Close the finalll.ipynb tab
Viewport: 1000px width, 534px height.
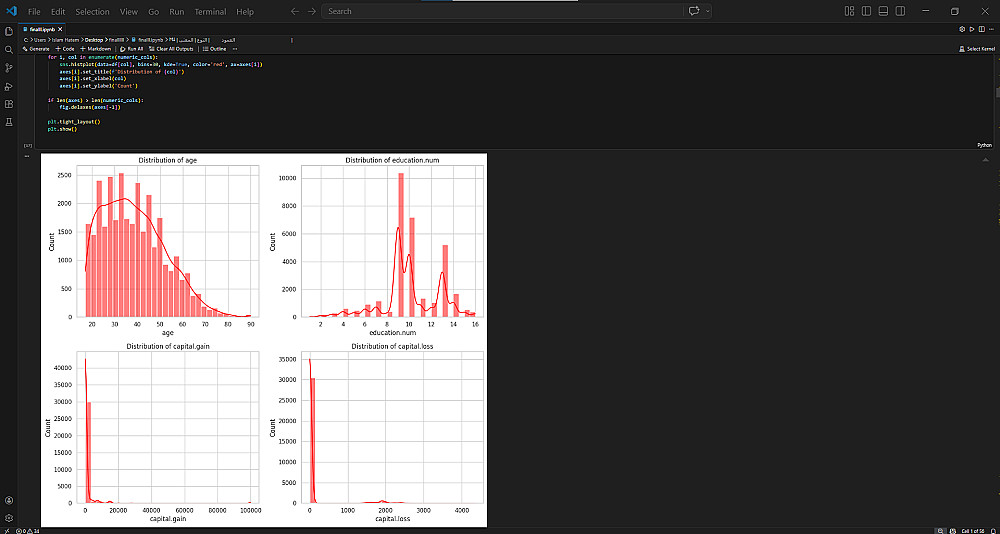coord(60,29)
